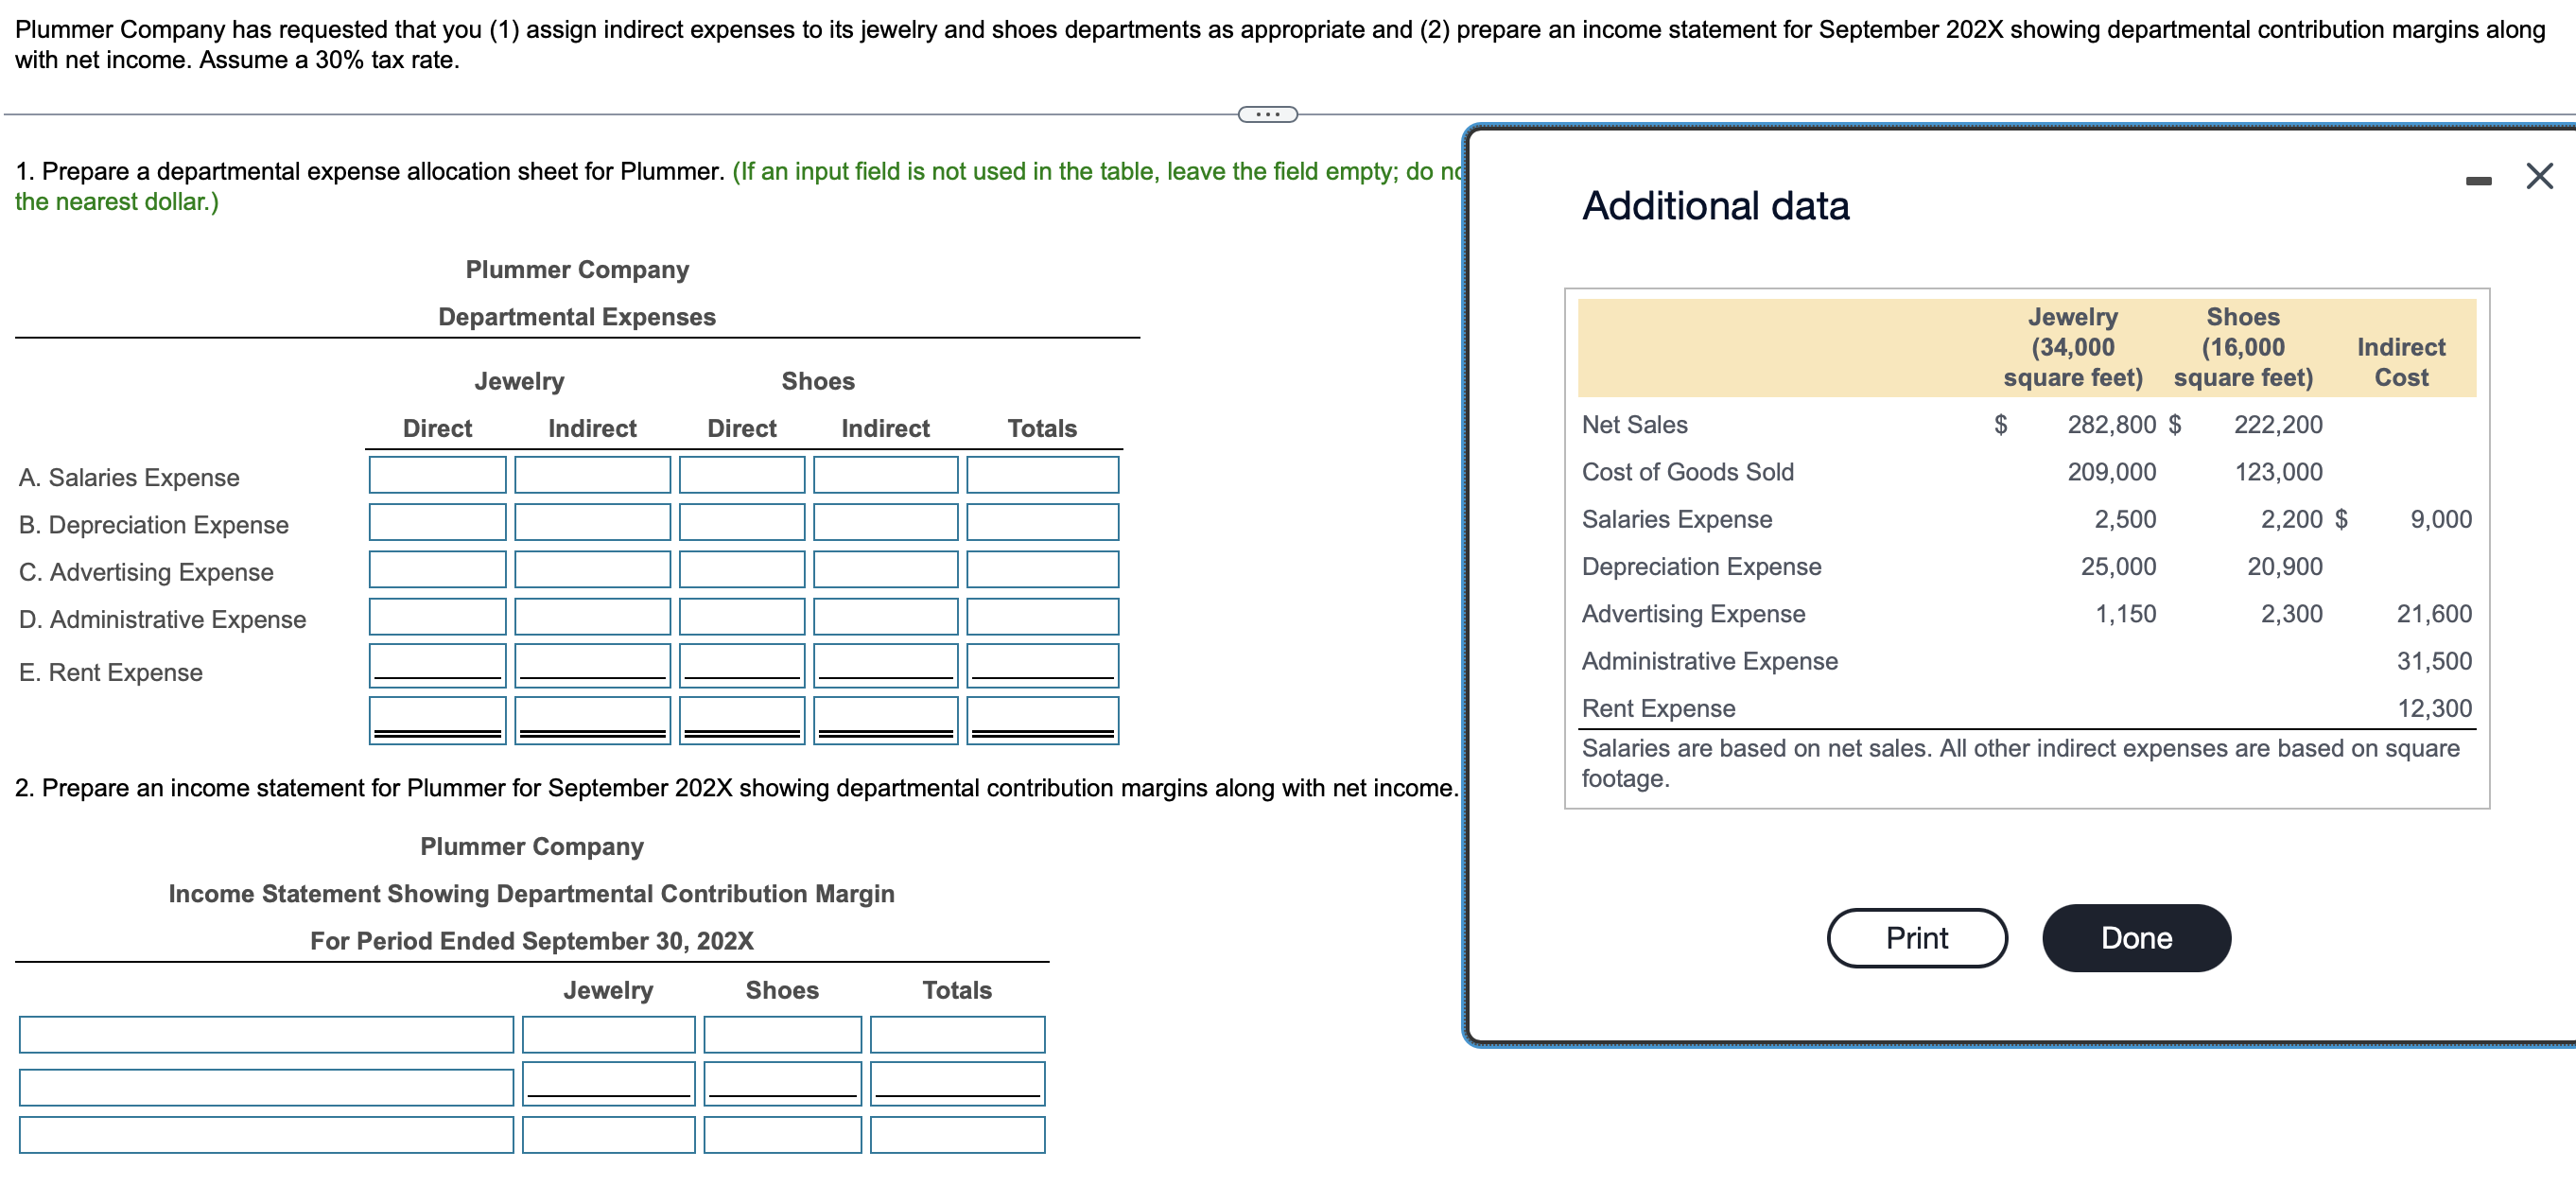Close the Additional data dialog
2576x1186 pixels.
click(2538, 177)
